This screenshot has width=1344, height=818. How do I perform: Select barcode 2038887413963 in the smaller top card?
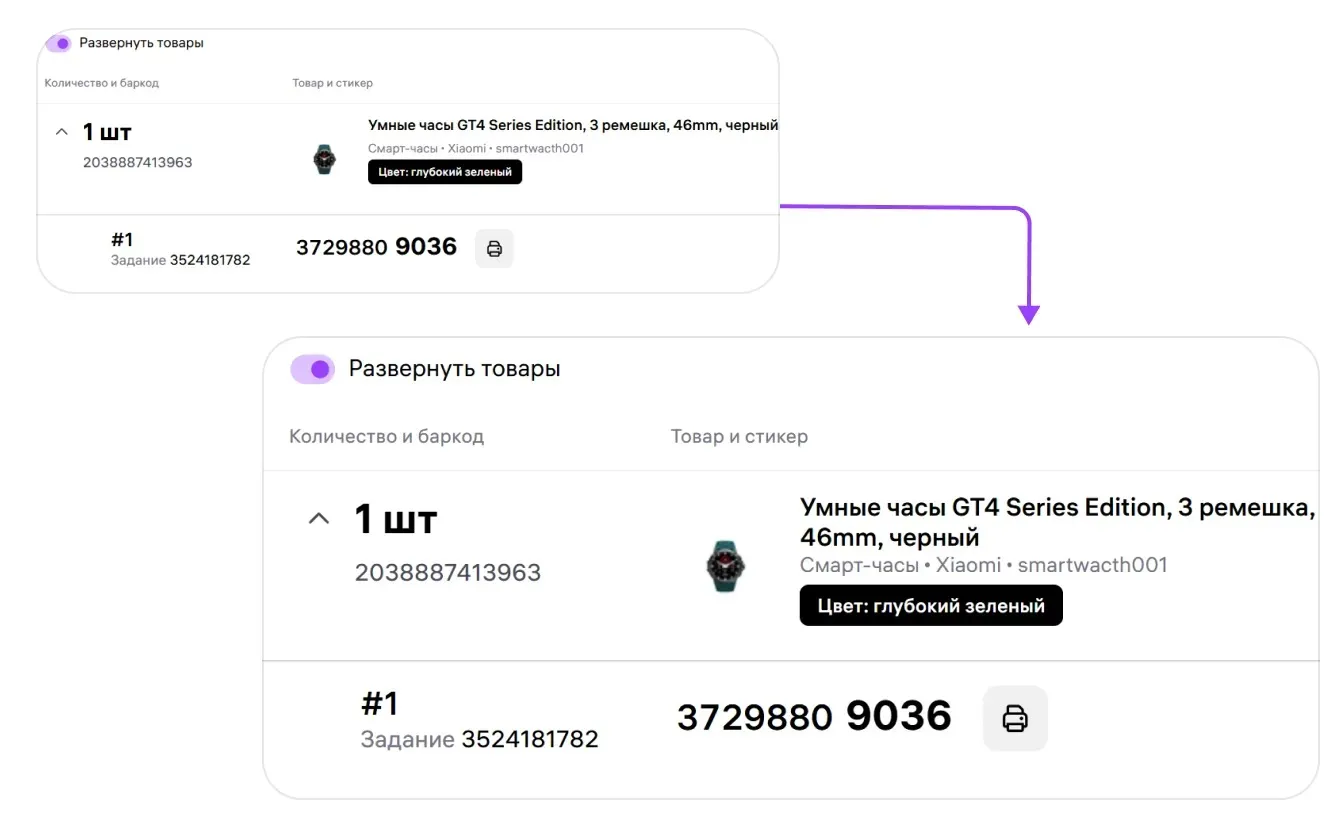tap(137, 162)
